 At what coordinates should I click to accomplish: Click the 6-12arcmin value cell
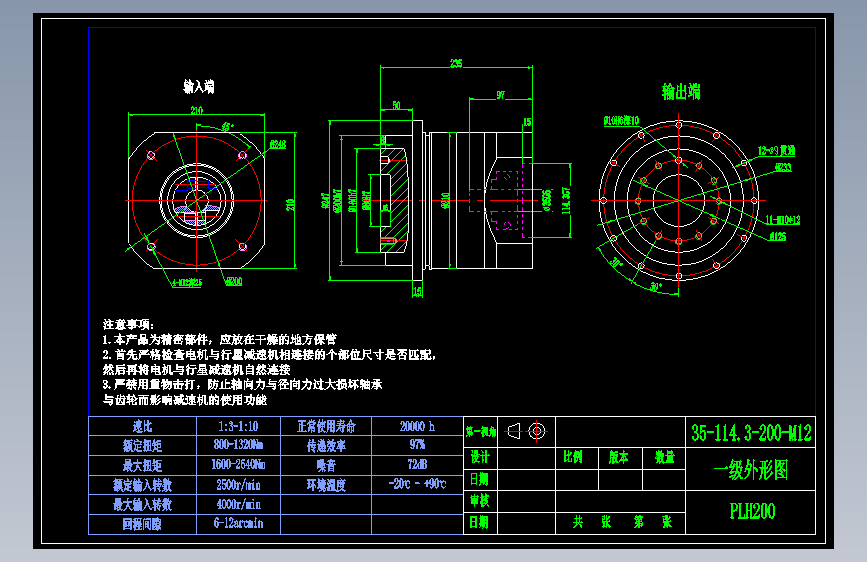(x=238, y=524)
